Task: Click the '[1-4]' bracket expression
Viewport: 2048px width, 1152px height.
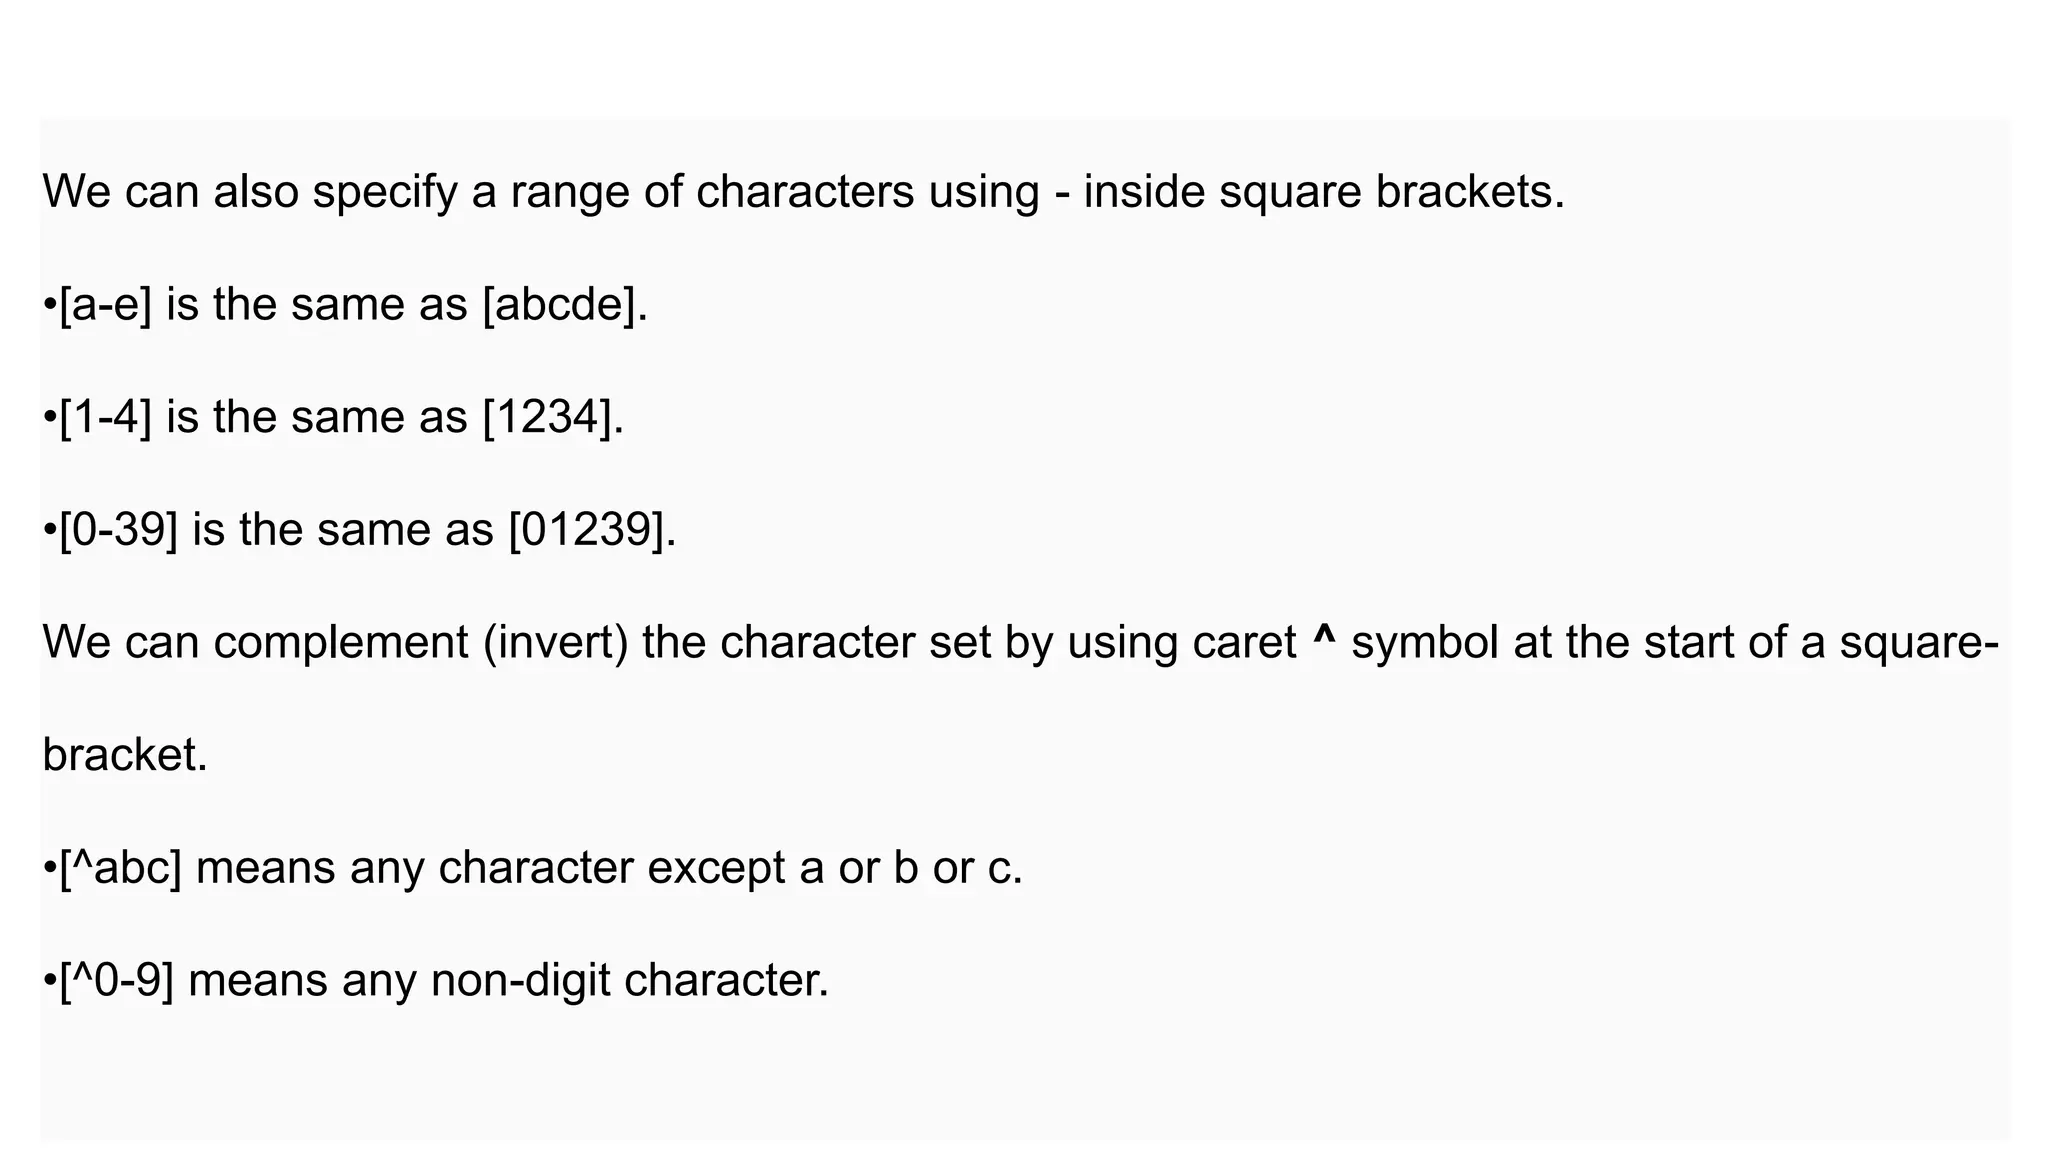Action: (106, 417)
